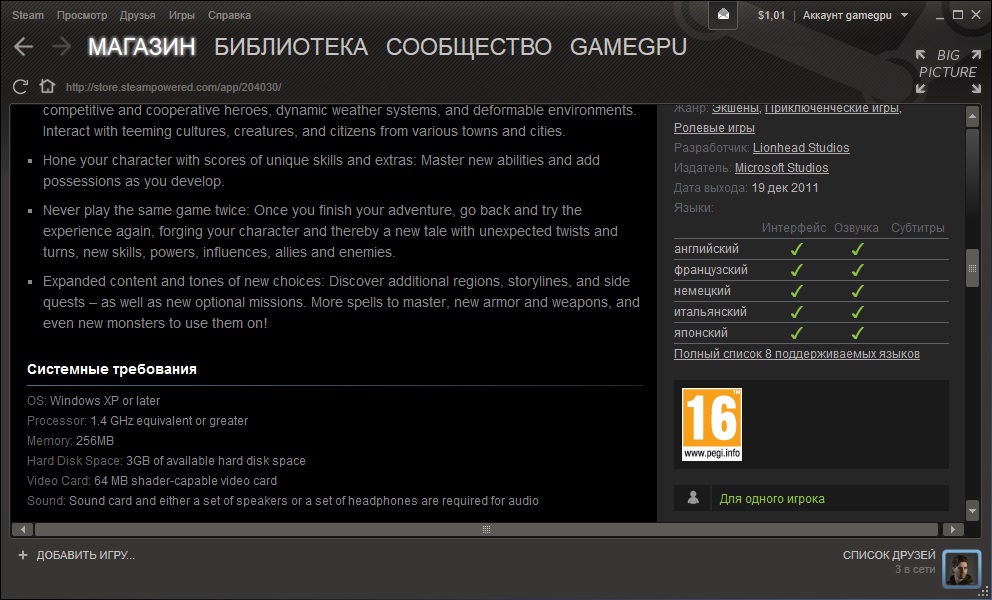Open full list of 8 supported languages
Image resolution: width=992 pixels, height=600 pixels.
coord(797,354)
